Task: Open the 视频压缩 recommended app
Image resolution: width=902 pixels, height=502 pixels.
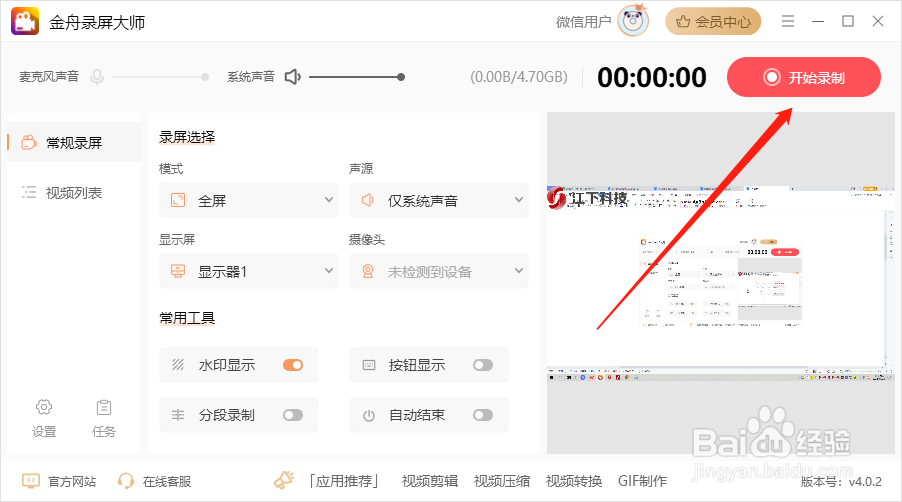Action: coord(502,481)
